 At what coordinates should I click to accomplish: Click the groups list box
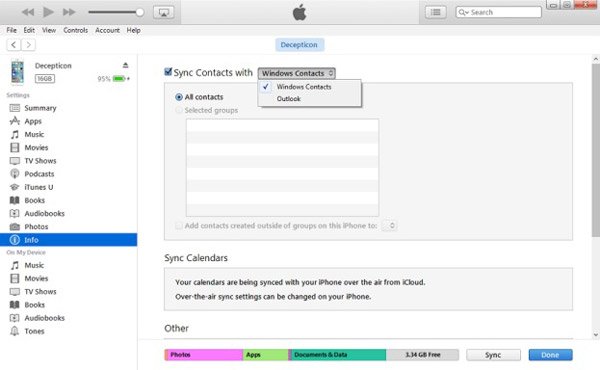point(282,168)
